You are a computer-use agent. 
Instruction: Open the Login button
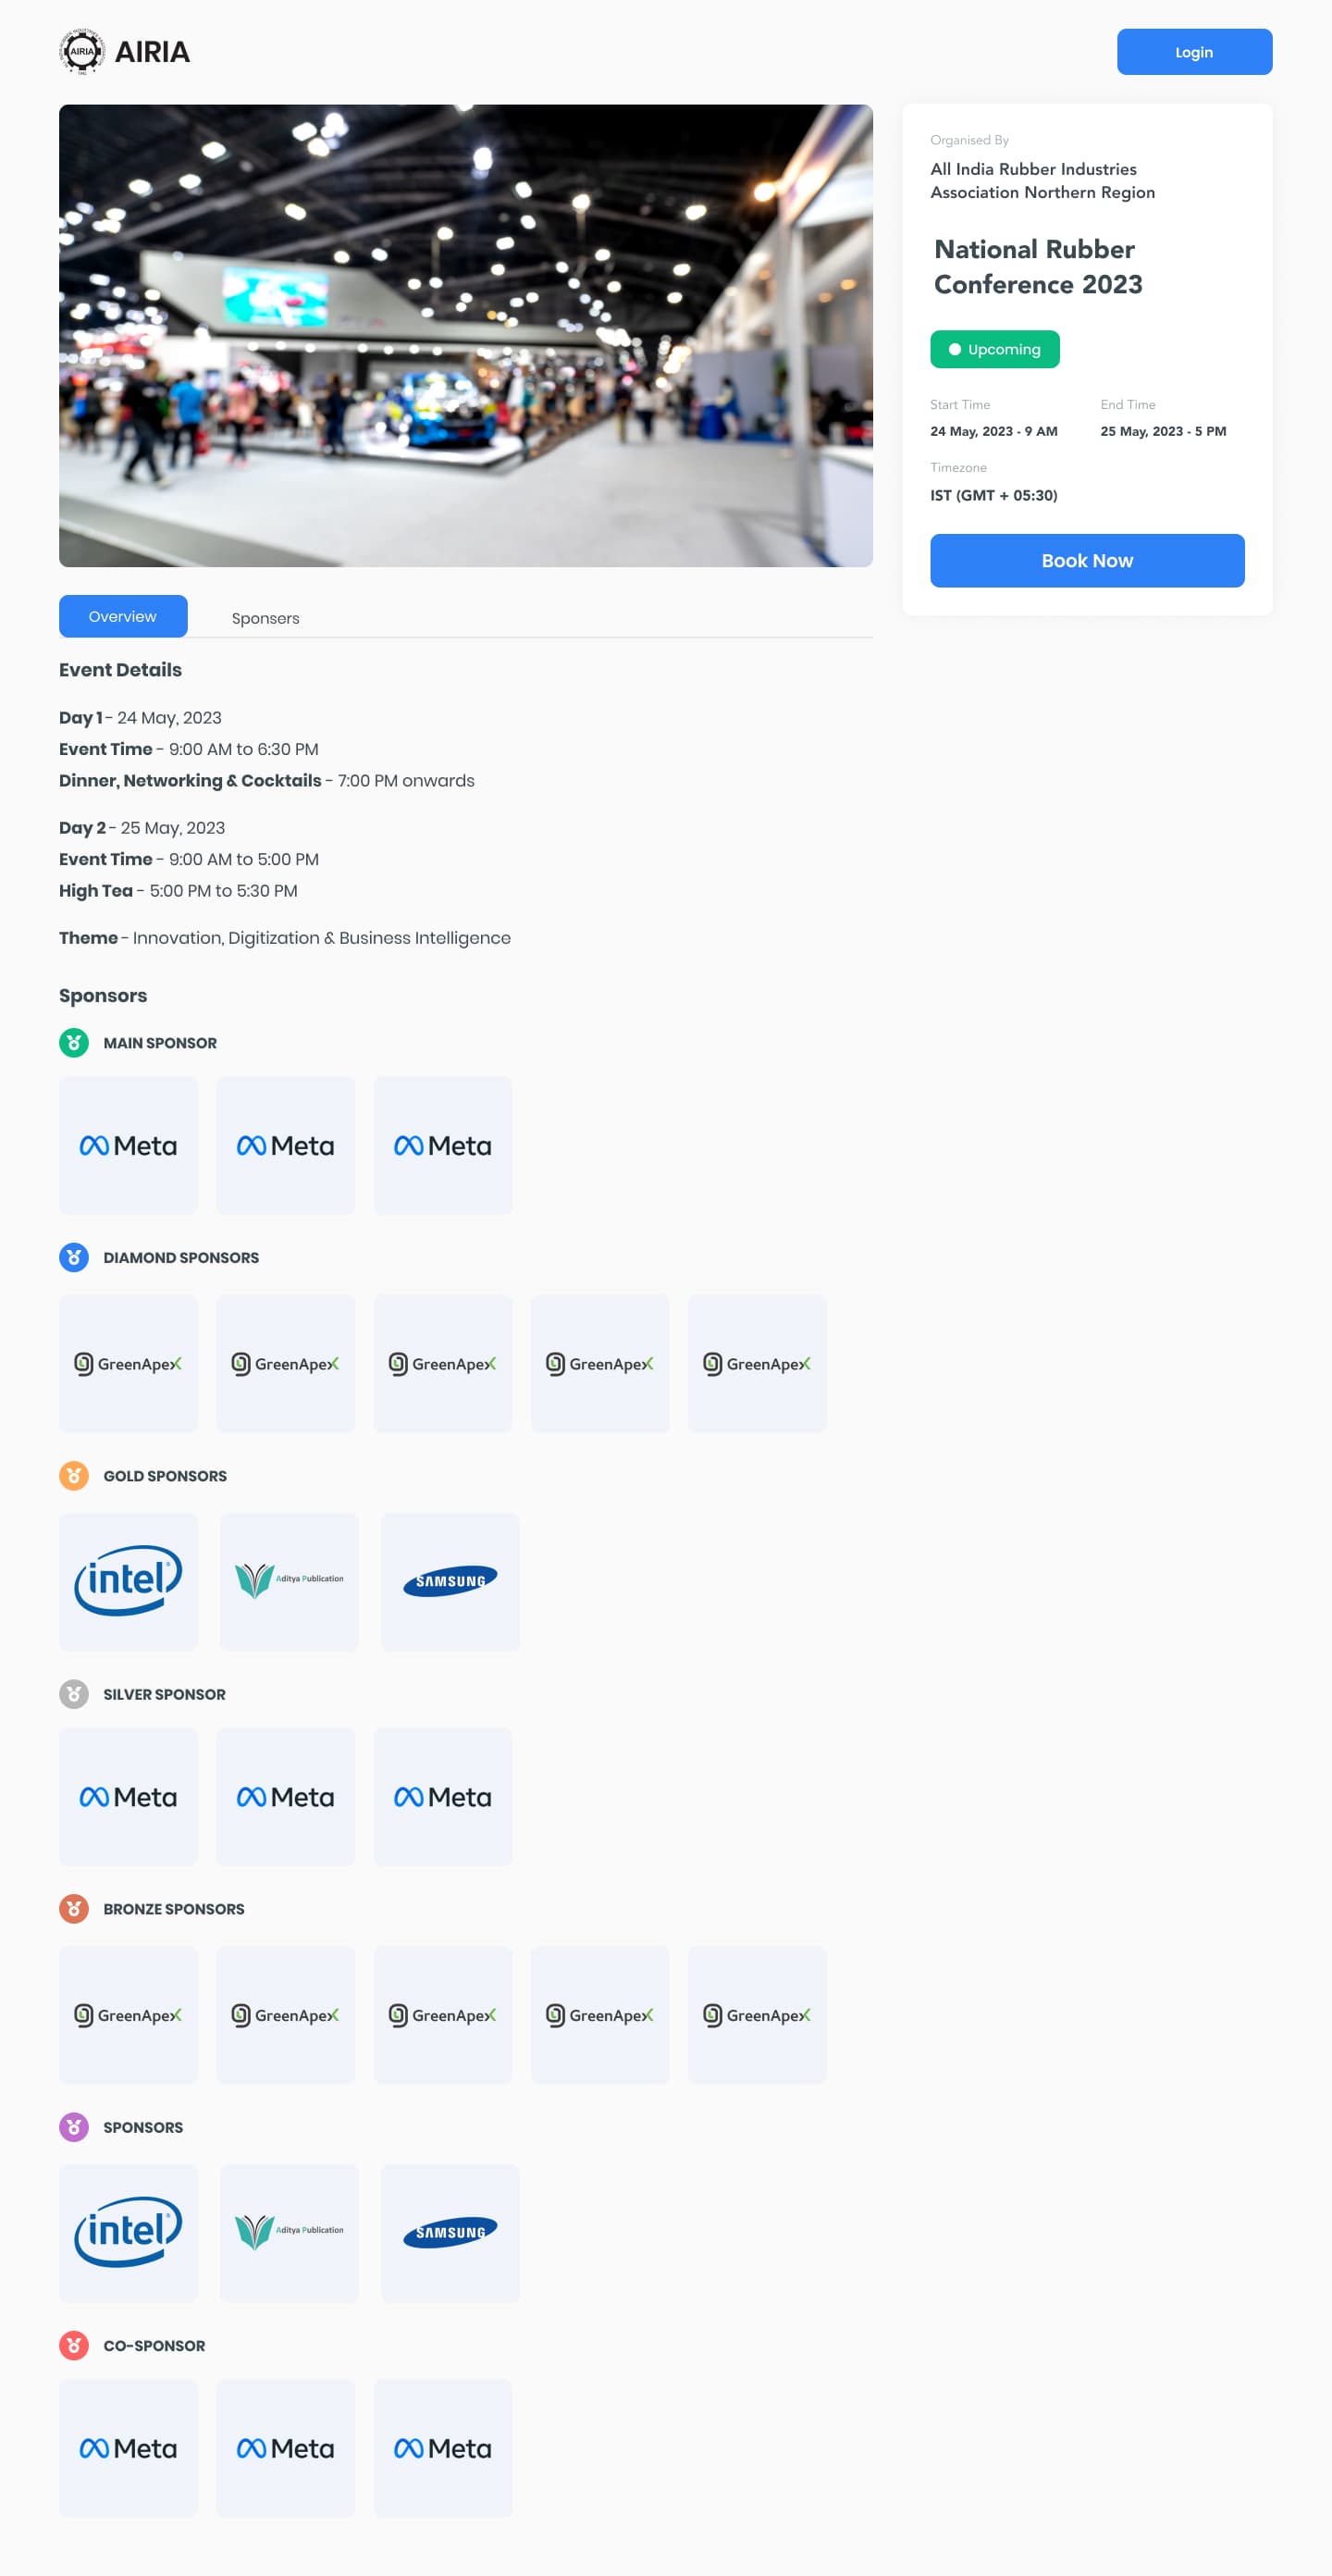point(1194,52)
